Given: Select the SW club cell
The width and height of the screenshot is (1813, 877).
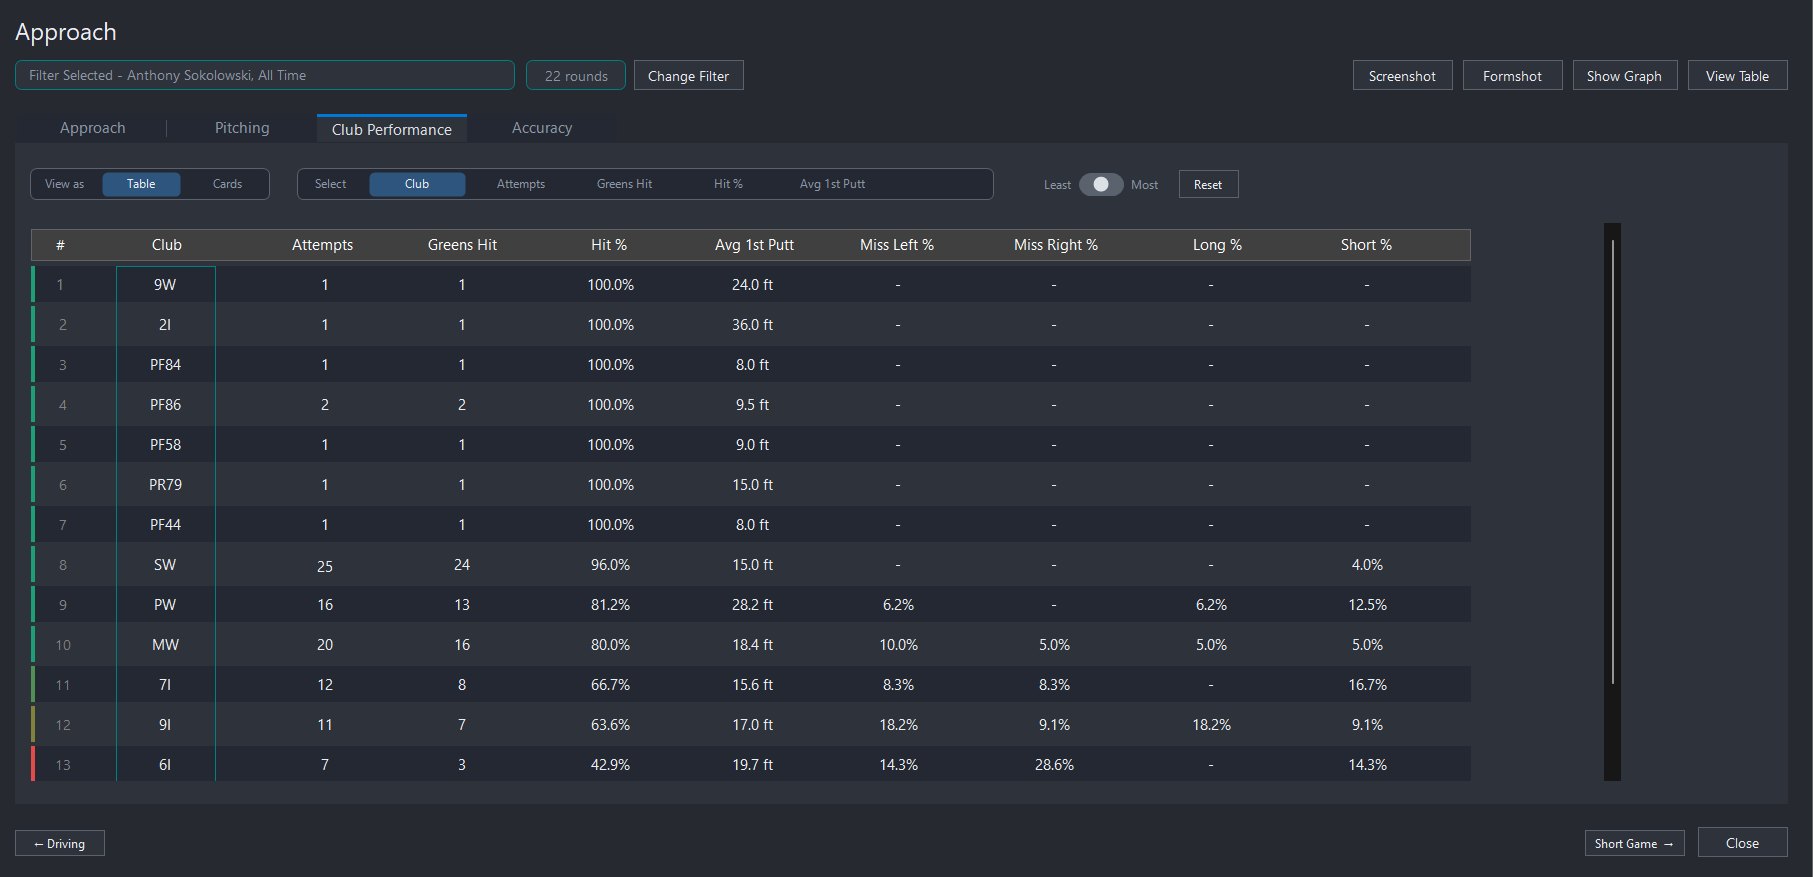Looking at the screenshot, I should (x=166, y=565).
